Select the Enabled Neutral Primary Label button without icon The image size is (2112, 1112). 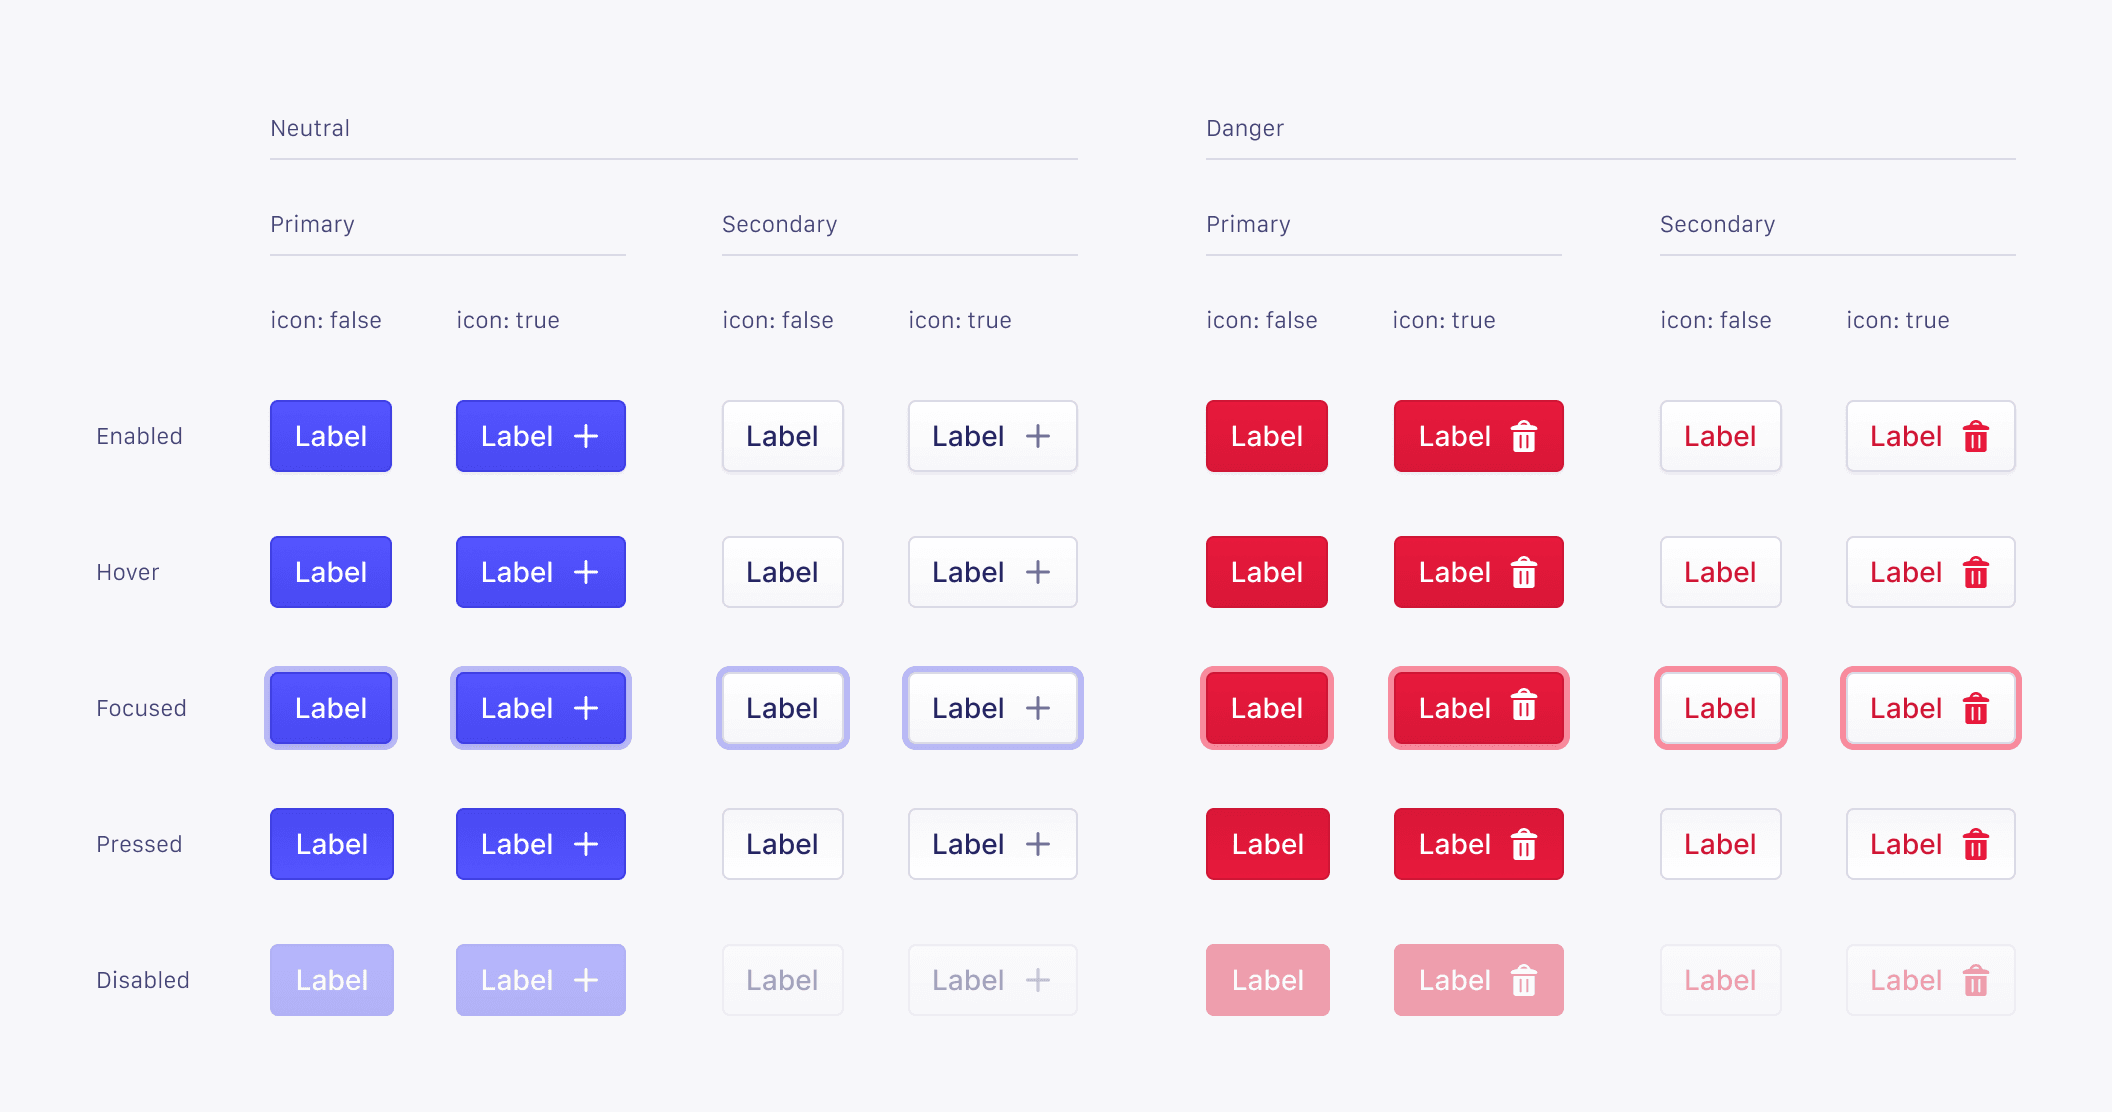pyautogui.click(x=330, y=436)
